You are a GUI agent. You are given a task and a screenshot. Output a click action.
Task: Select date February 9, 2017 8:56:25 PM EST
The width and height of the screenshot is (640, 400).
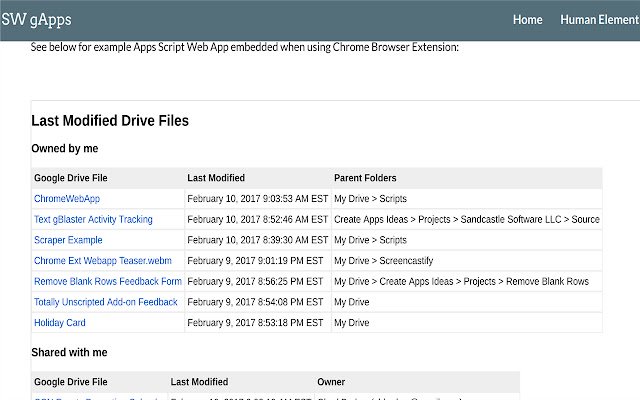[x=255, y=281]
